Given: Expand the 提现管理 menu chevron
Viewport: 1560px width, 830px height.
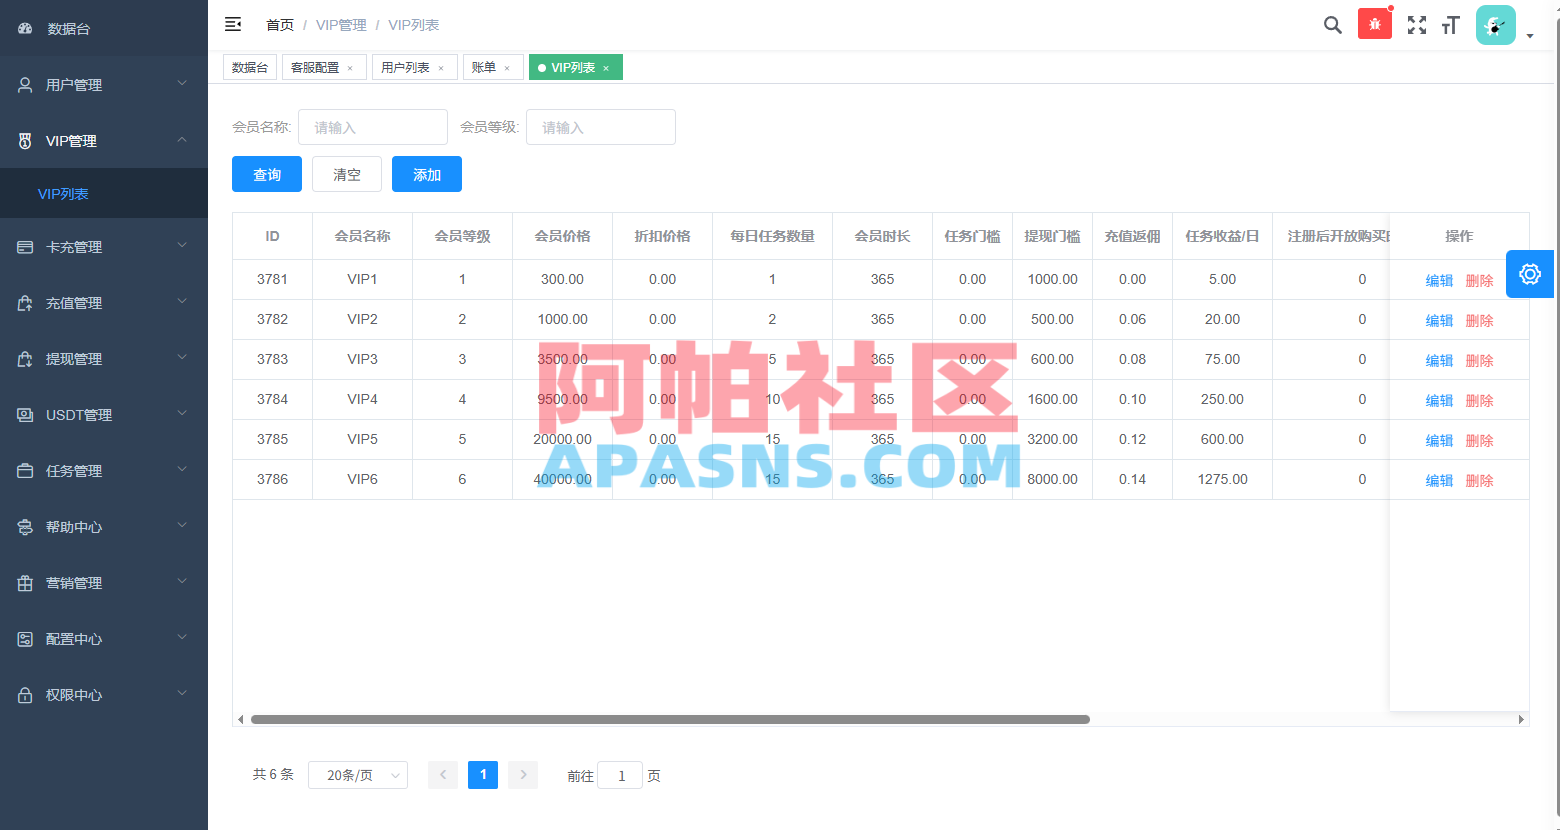Looking at the screenshot, I should (x=182, y=358).
